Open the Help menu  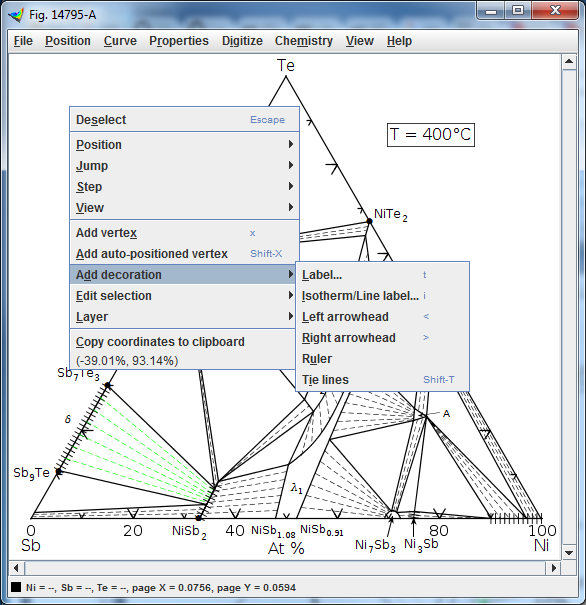pyautogui.click(x=399, y=41)
